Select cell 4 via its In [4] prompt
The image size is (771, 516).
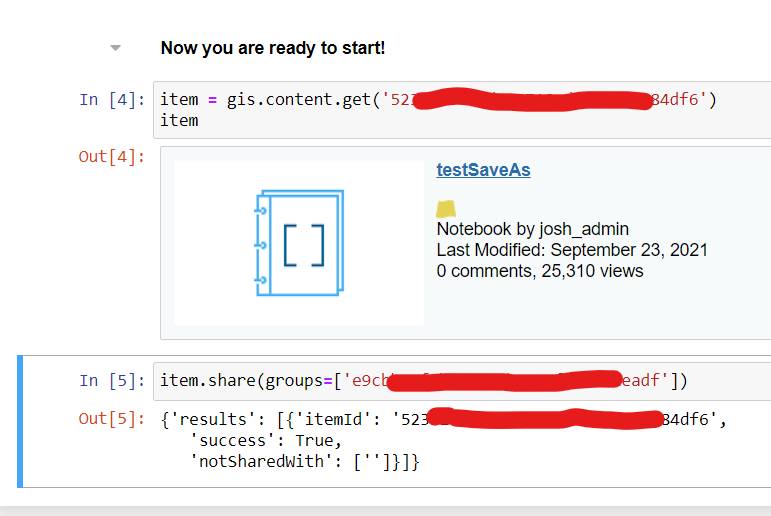112,100
